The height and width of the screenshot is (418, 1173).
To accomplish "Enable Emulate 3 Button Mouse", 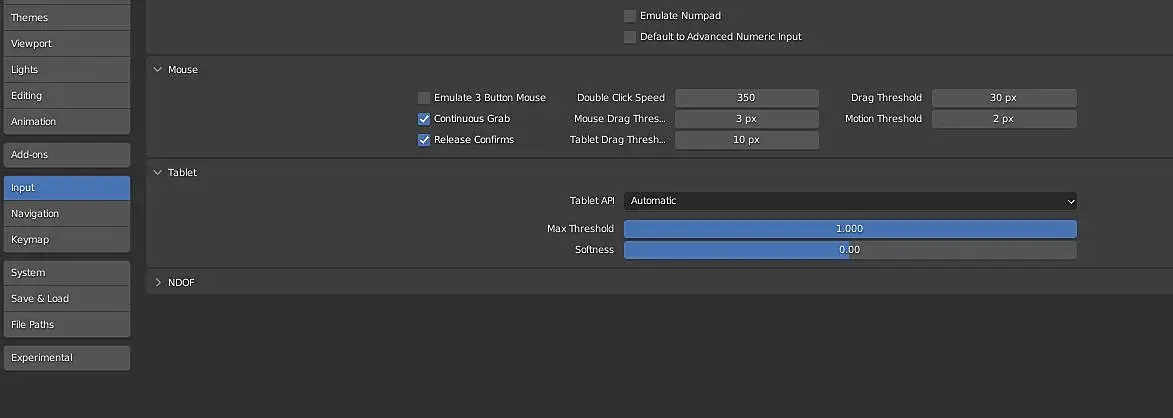I will pyautogui.click(x=424, y=98).
